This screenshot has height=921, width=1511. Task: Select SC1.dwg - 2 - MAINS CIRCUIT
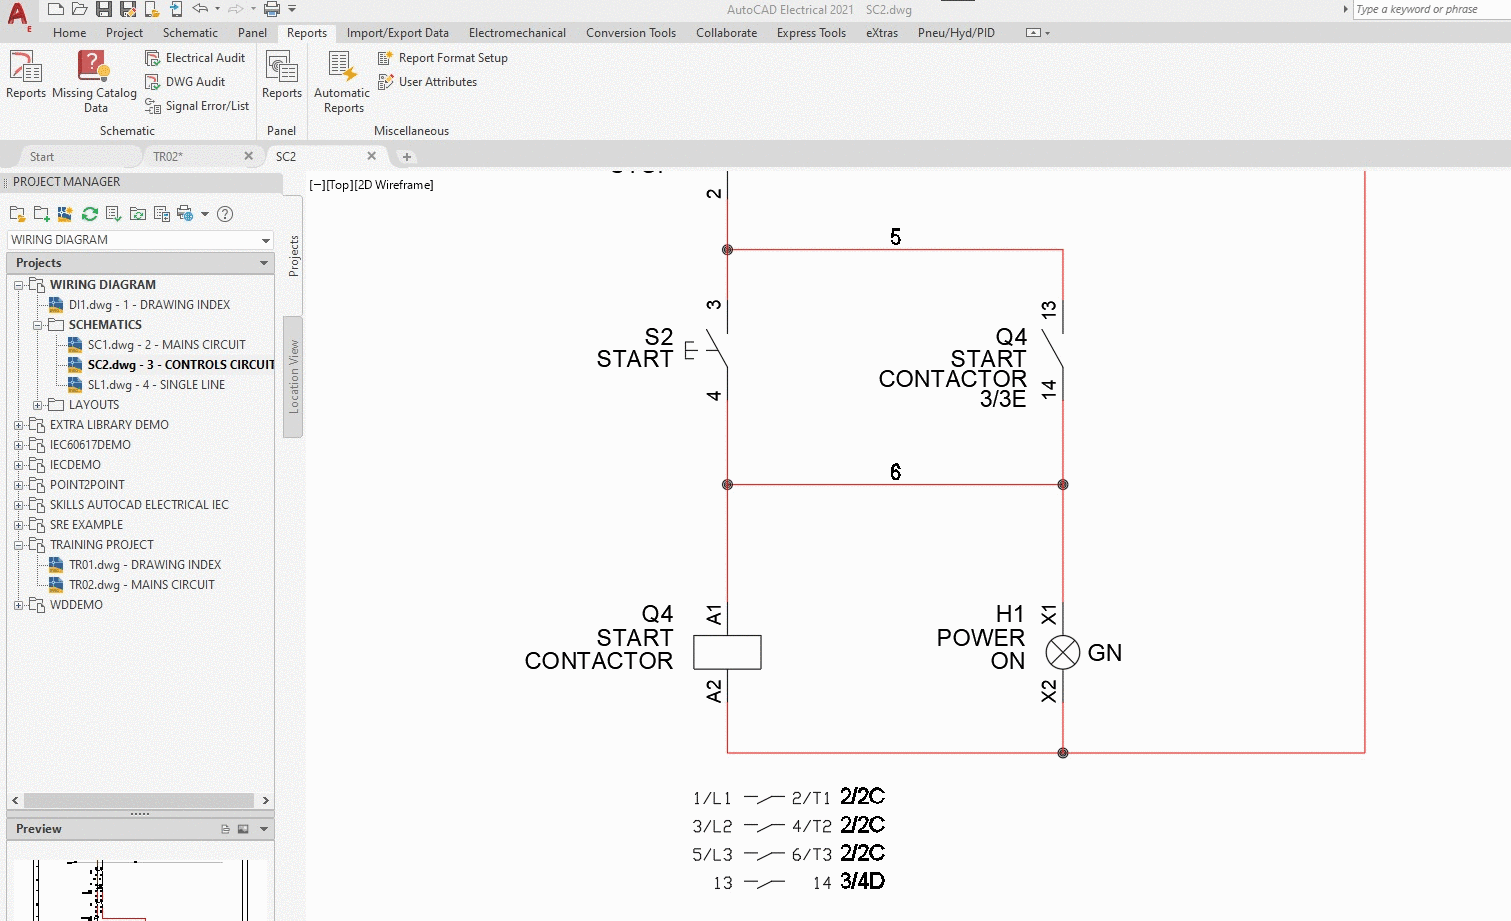(x=166, y=345)
